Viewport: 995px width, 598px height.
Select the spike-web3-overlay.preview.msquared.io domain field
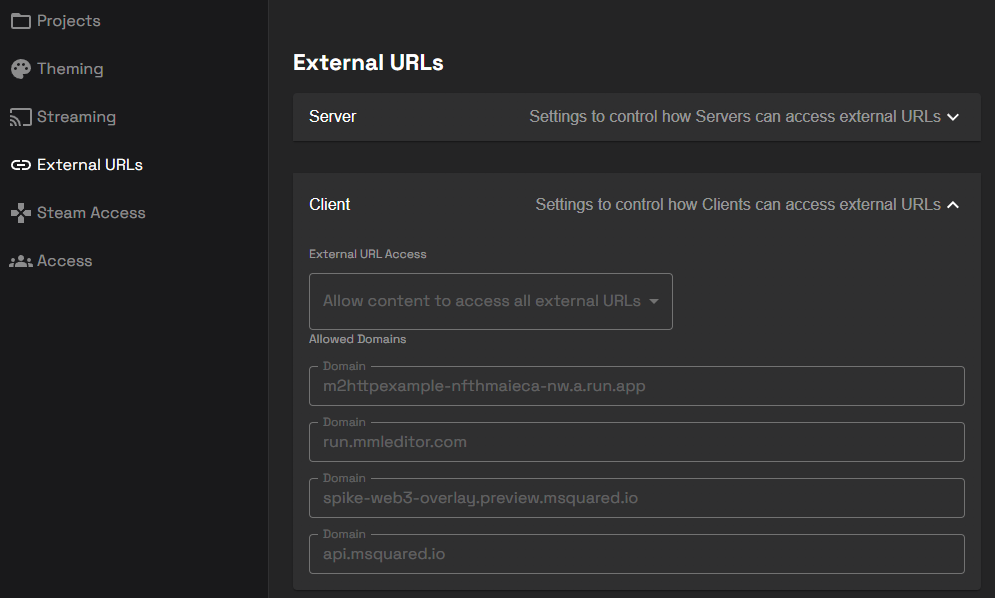point(636,498)
